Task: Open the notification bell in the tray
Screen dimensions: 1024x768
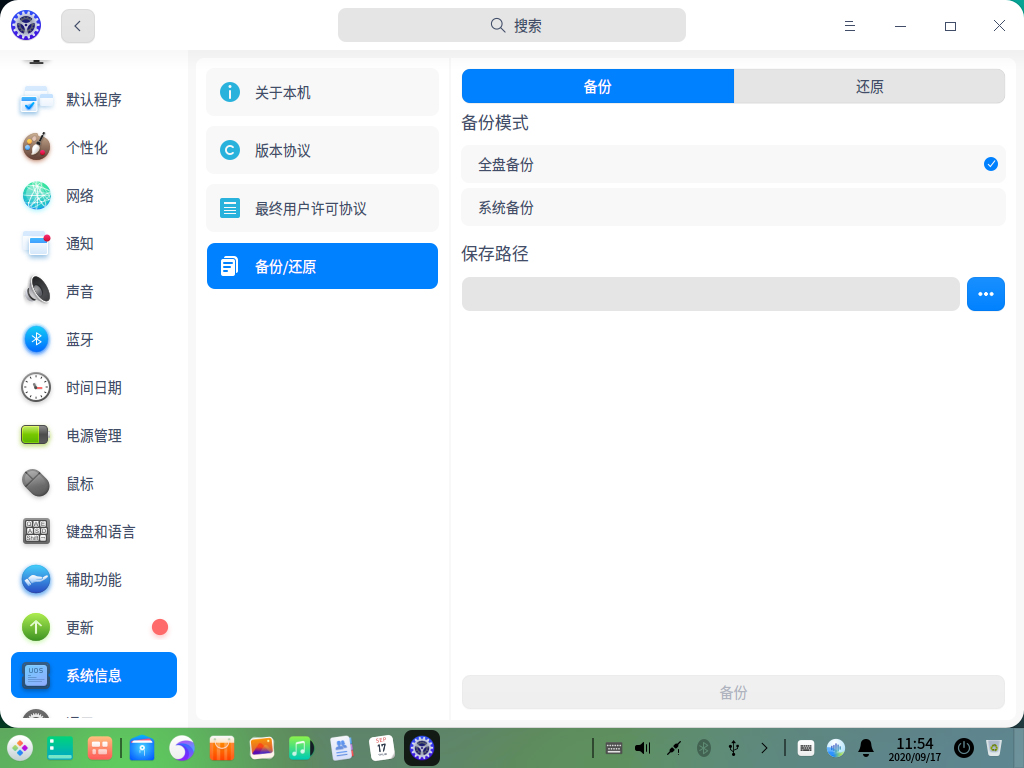Action: click(866, 747)
